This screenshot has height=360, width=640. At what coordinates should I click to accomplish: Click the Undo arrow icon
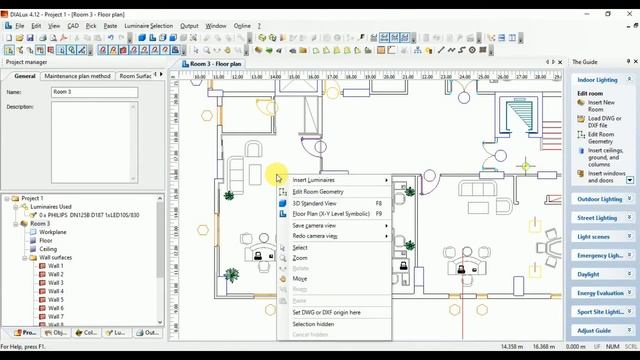coord(110,38)
